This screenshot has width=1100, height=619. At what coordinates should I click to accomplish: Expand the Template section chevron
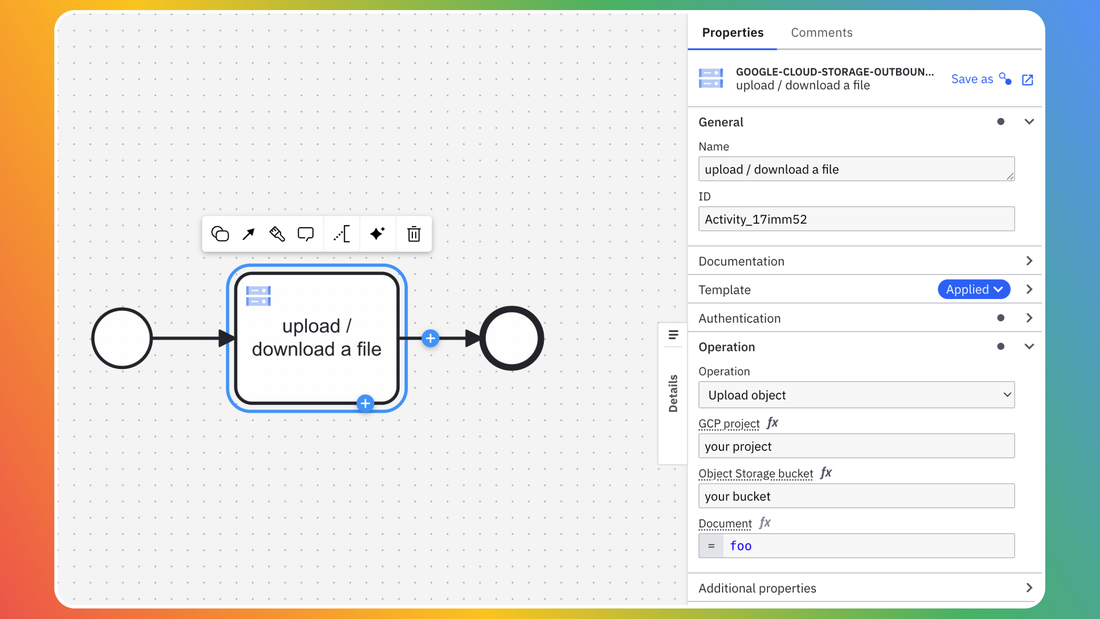click(1029, 289)
